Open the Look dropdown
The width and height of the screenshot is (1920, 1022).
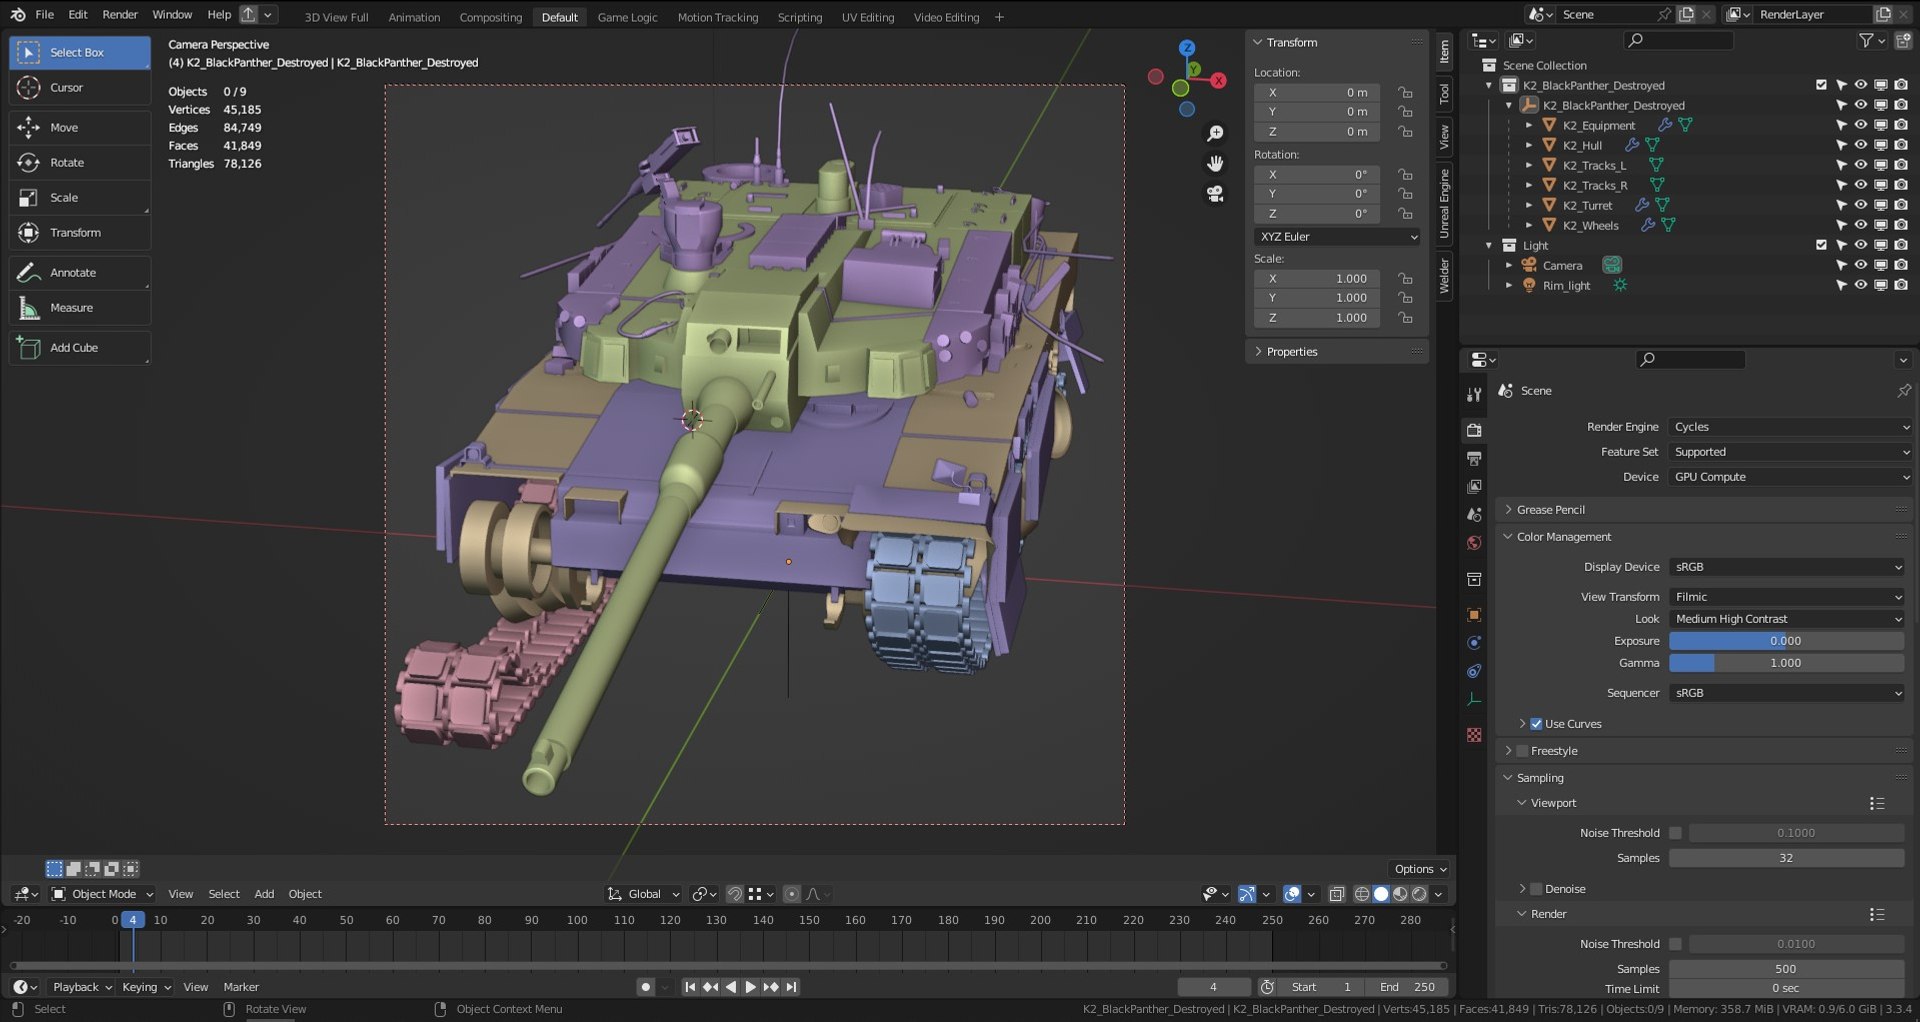click(x=1787, y=619)
